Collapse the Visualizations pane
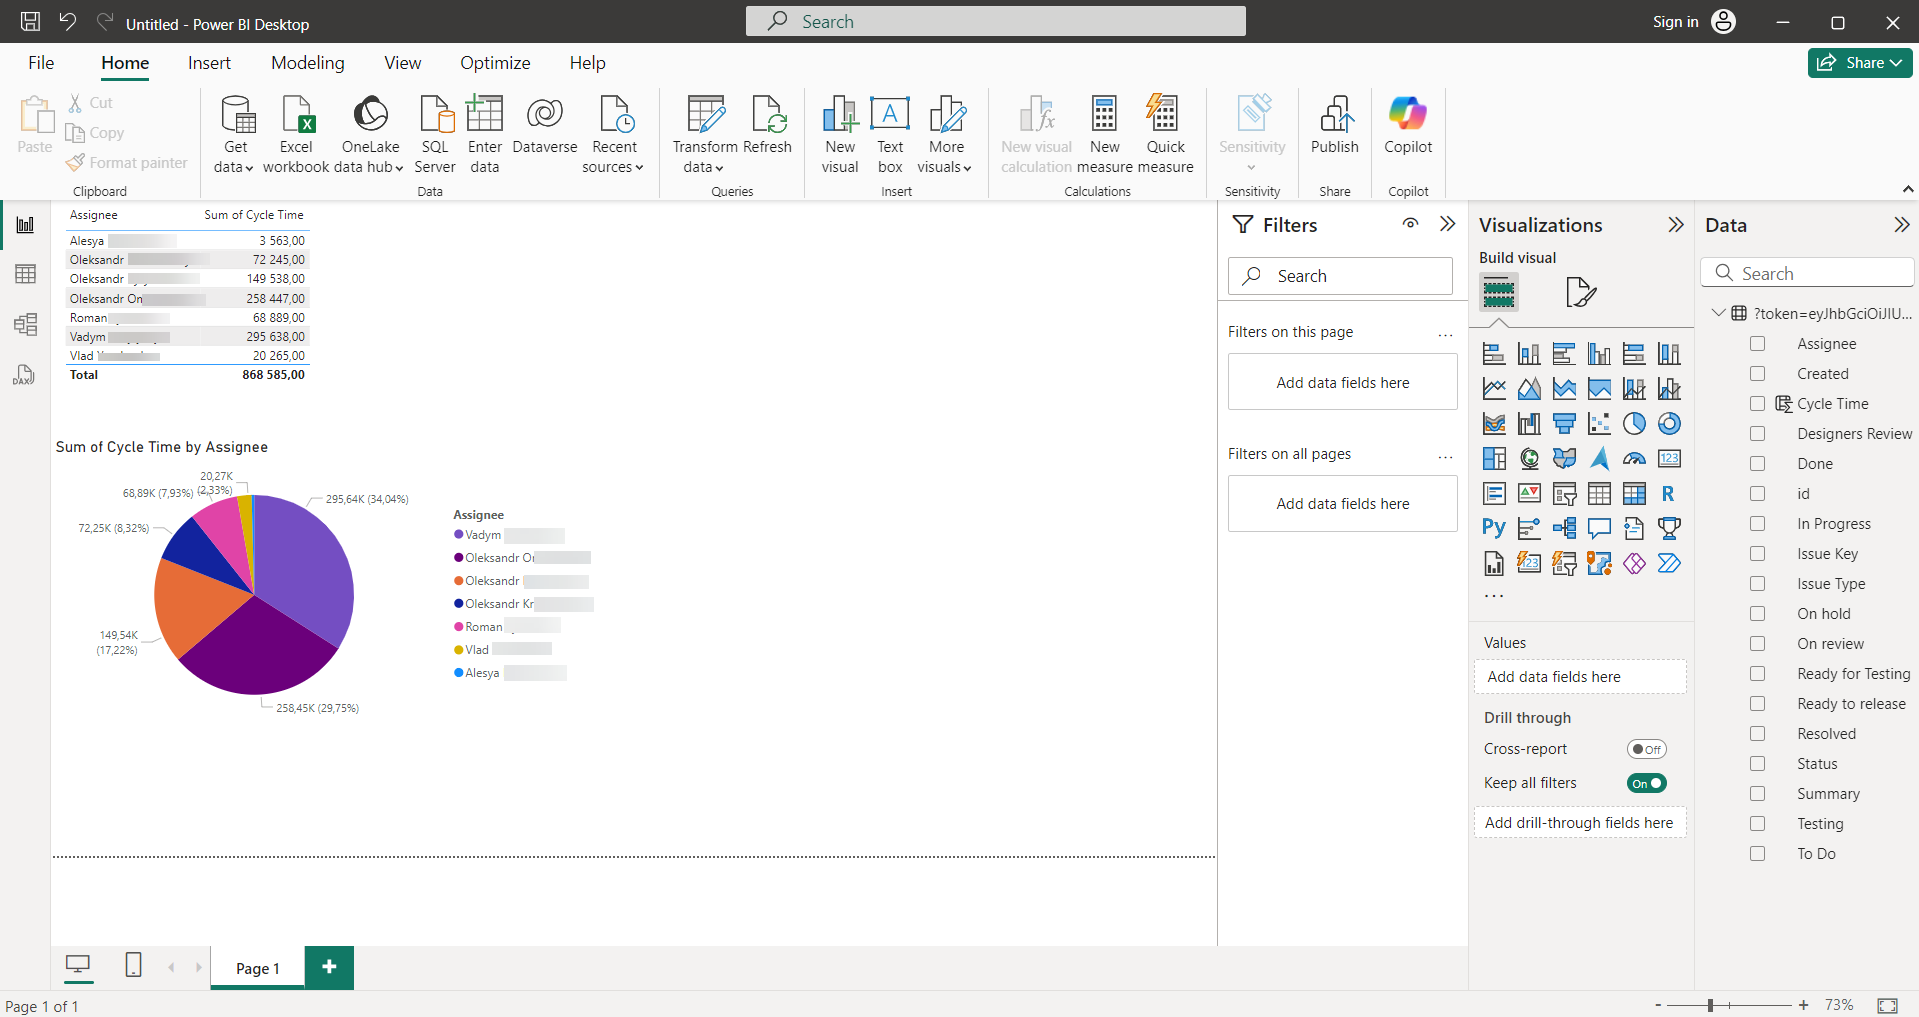 click(1676, 225)
